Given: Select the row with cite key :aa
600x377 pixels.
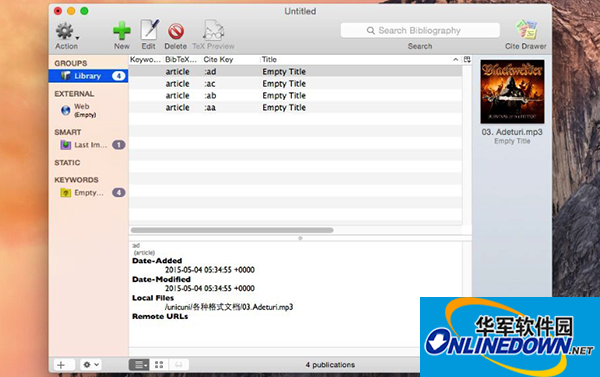Looking at the screenshot, I should click(295, 107).
